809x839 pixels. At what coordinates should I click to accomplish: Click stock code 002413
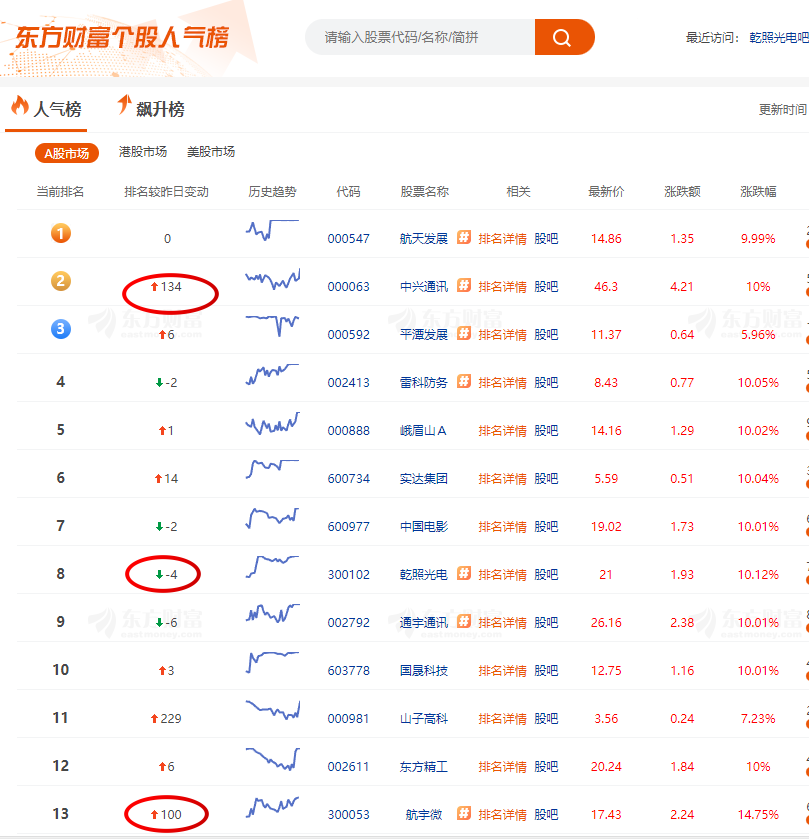click(348, 383)
